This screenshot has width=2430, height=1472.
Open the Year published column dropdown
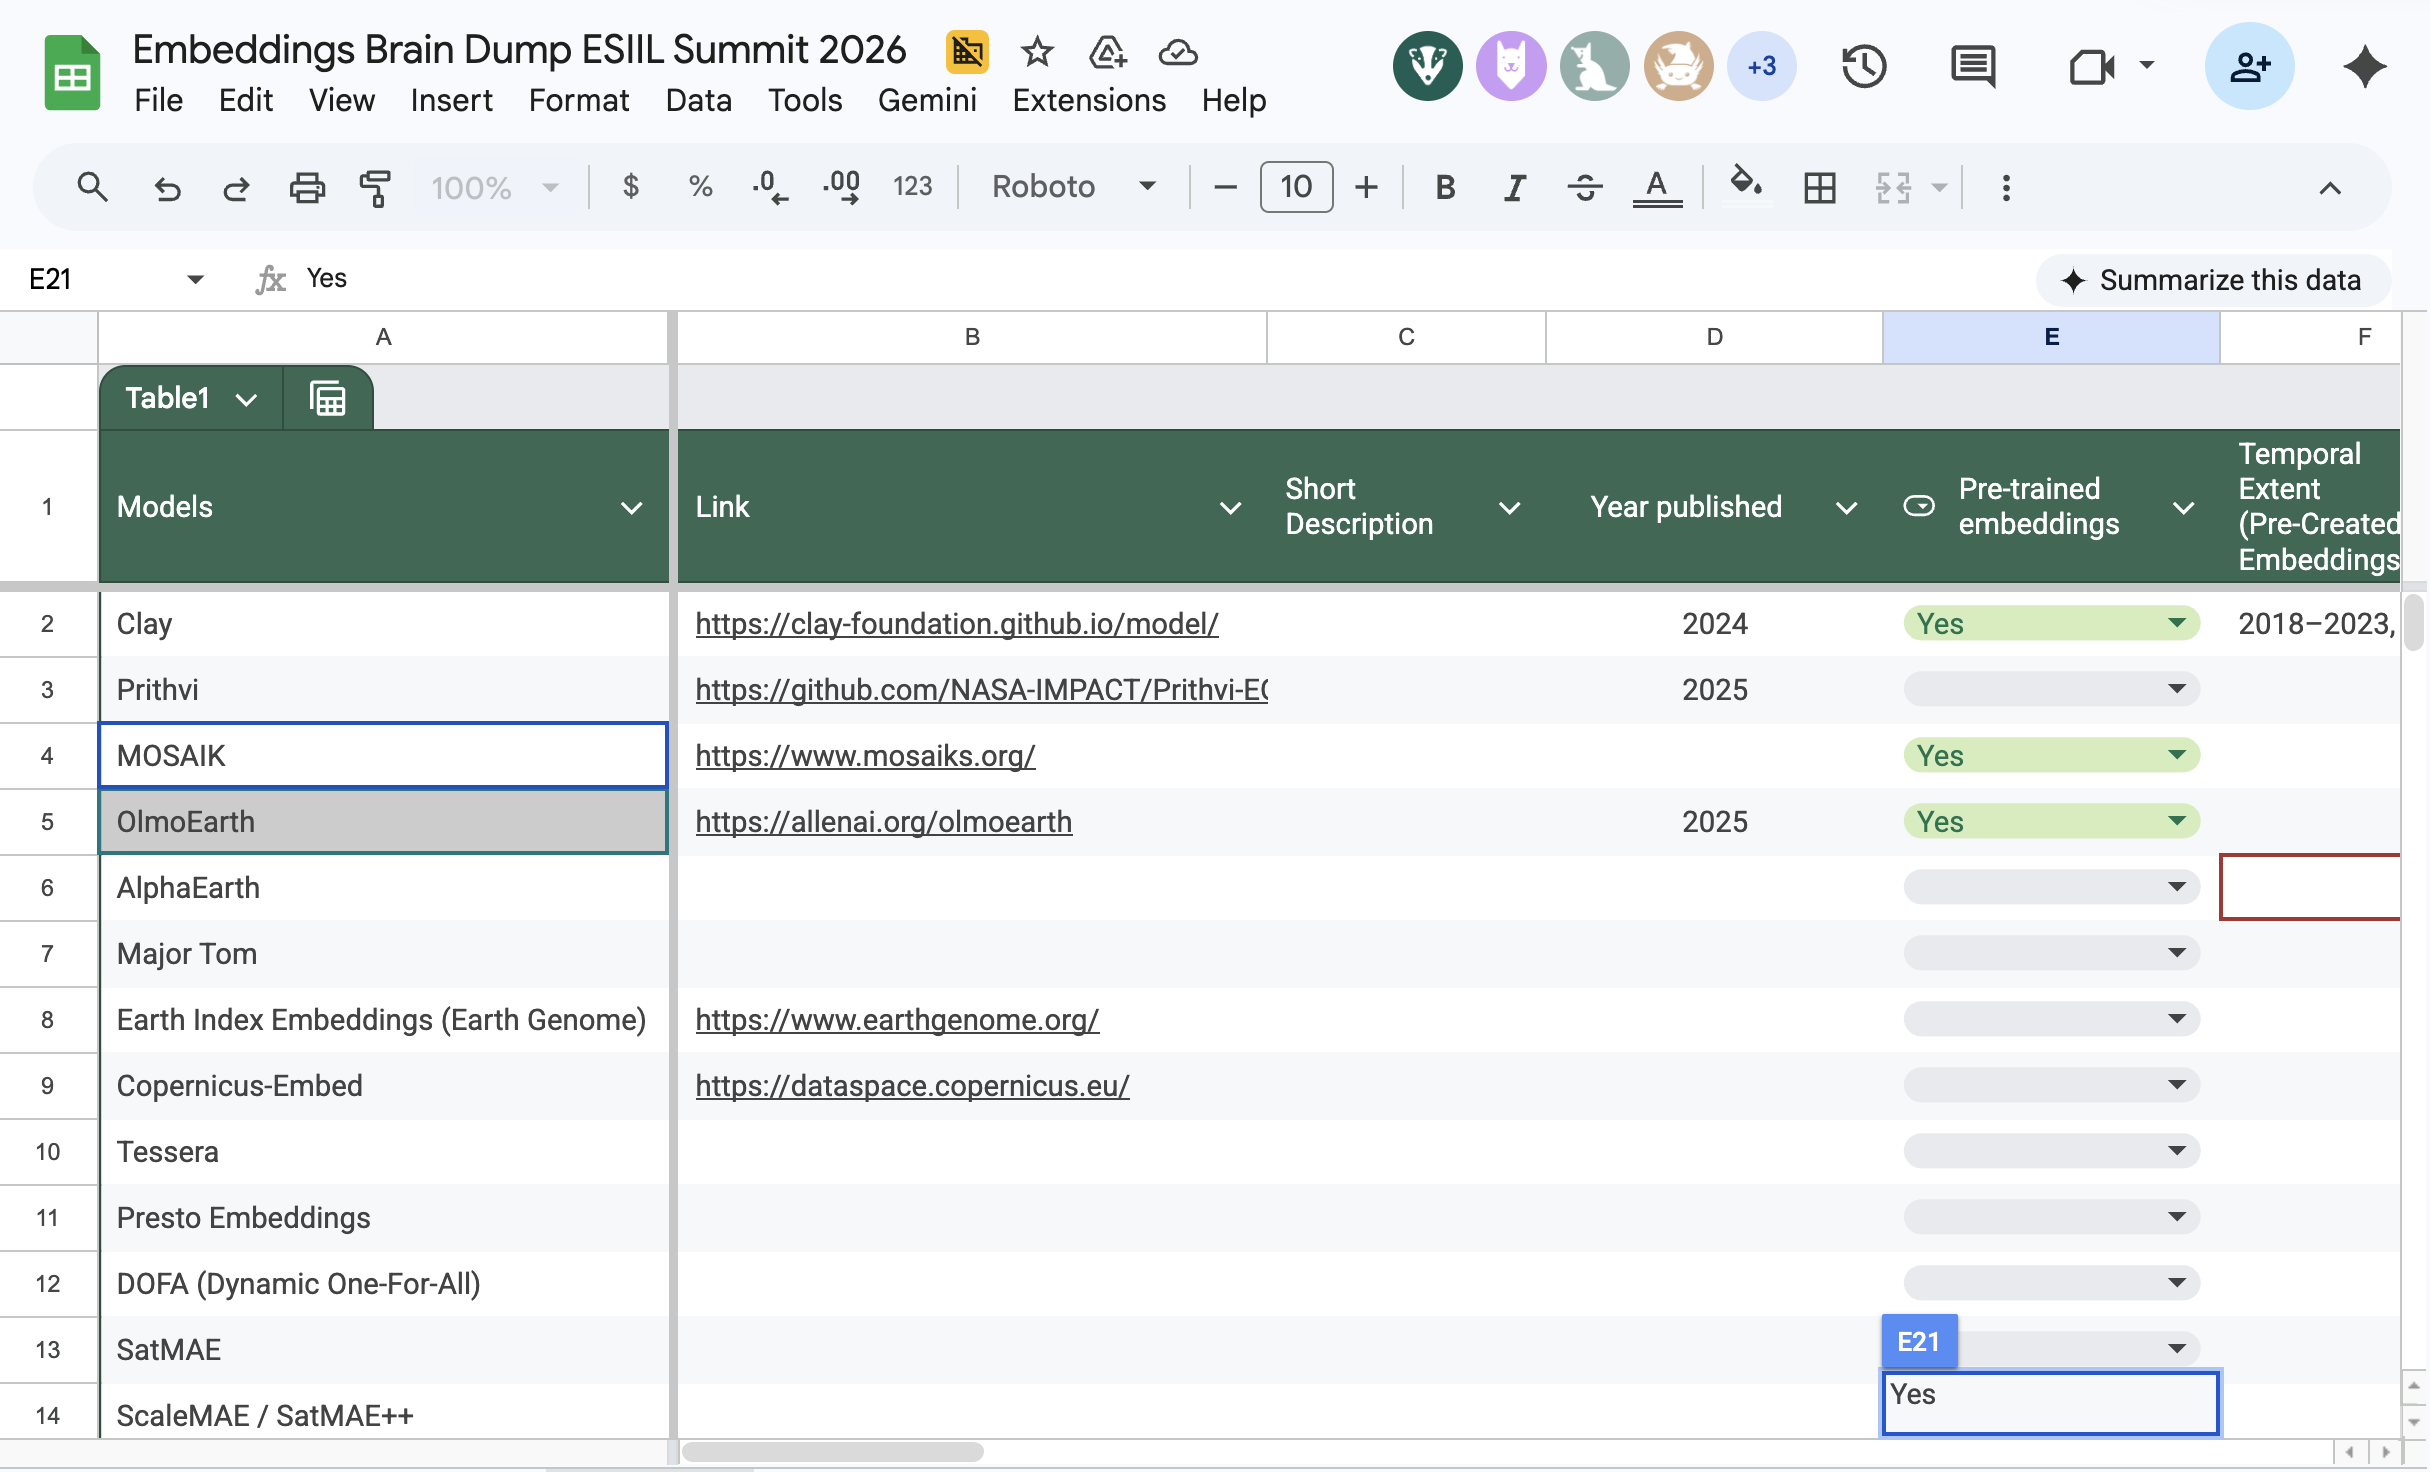point(1847,508)
